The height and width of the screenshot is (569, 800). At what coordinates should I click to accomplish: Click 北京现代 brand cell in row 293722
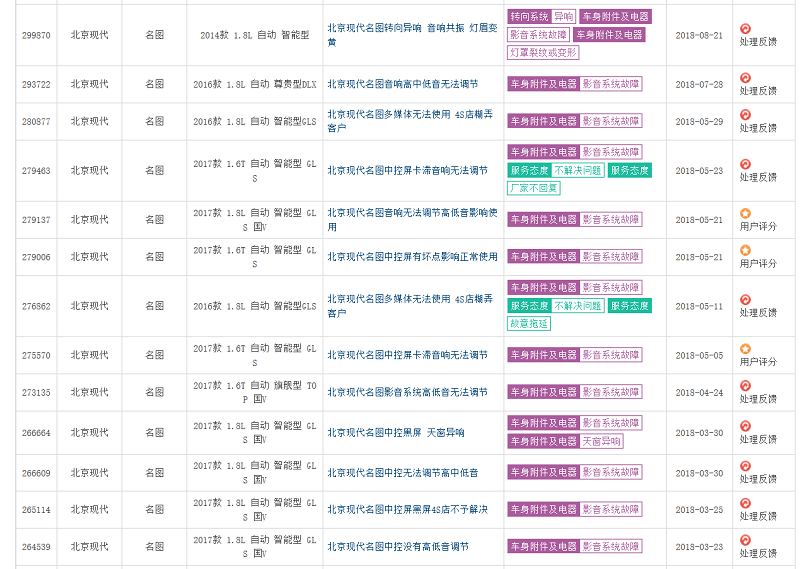[x=89, y=84]
